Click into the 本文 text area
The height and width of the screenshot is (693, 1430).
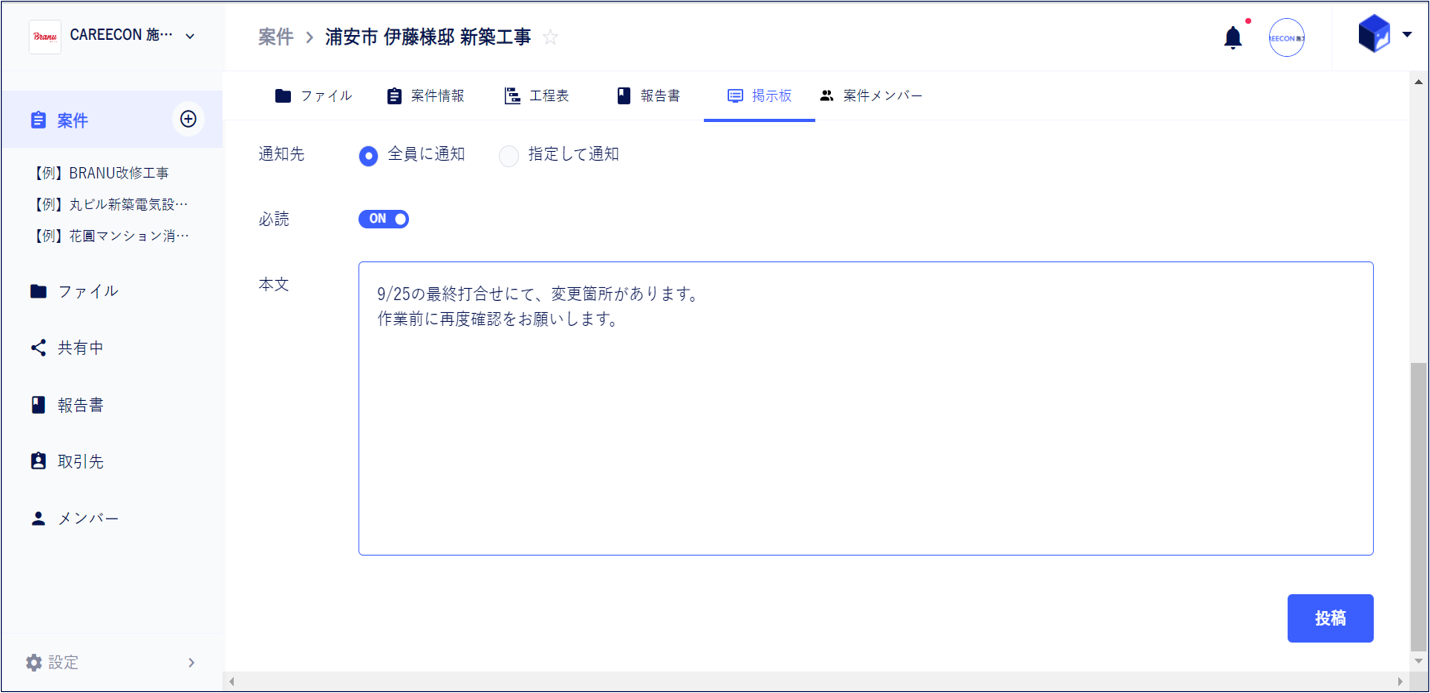click(x=866, y=408)
